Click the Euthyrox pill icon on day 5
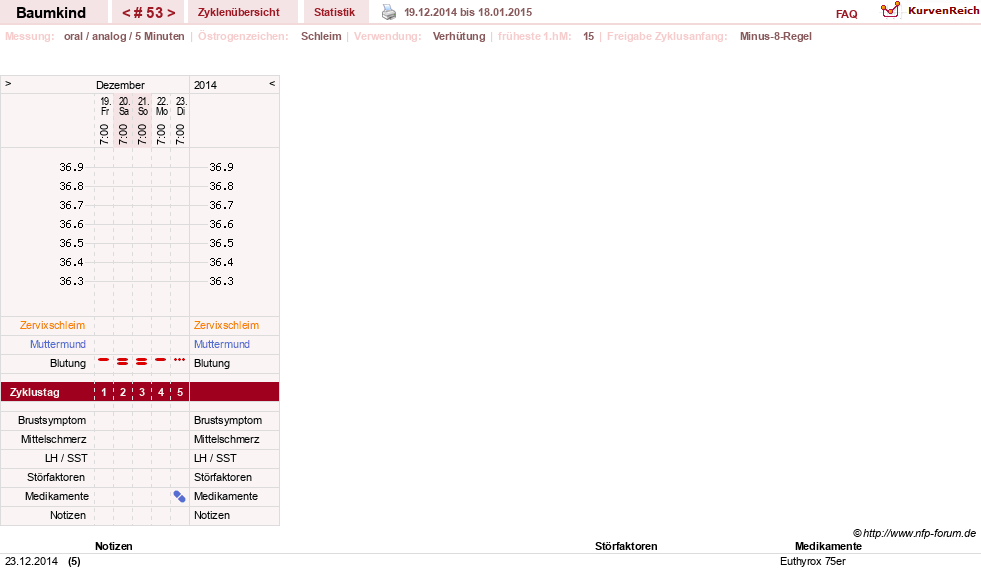Viewport: 981px width, 585px height. [180, 496]
